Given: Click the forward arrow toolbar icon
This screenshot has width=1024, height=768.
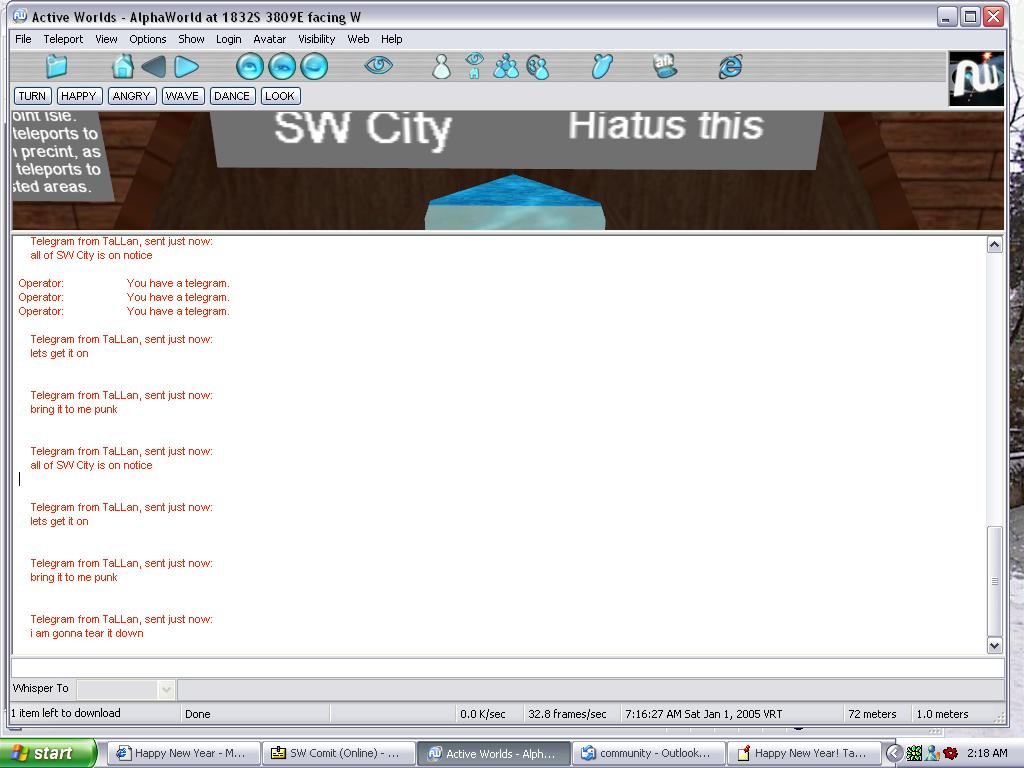Looking at the screenshot, I should coord(187,67).
